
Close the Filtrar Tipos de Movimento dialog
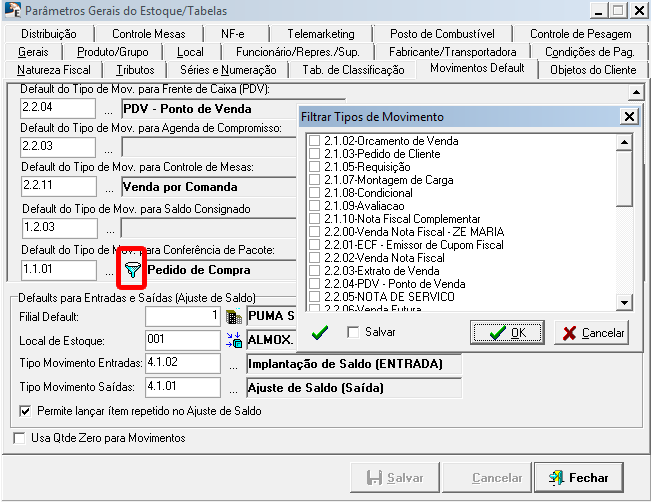pyautogui.click(x=628, y=117)
